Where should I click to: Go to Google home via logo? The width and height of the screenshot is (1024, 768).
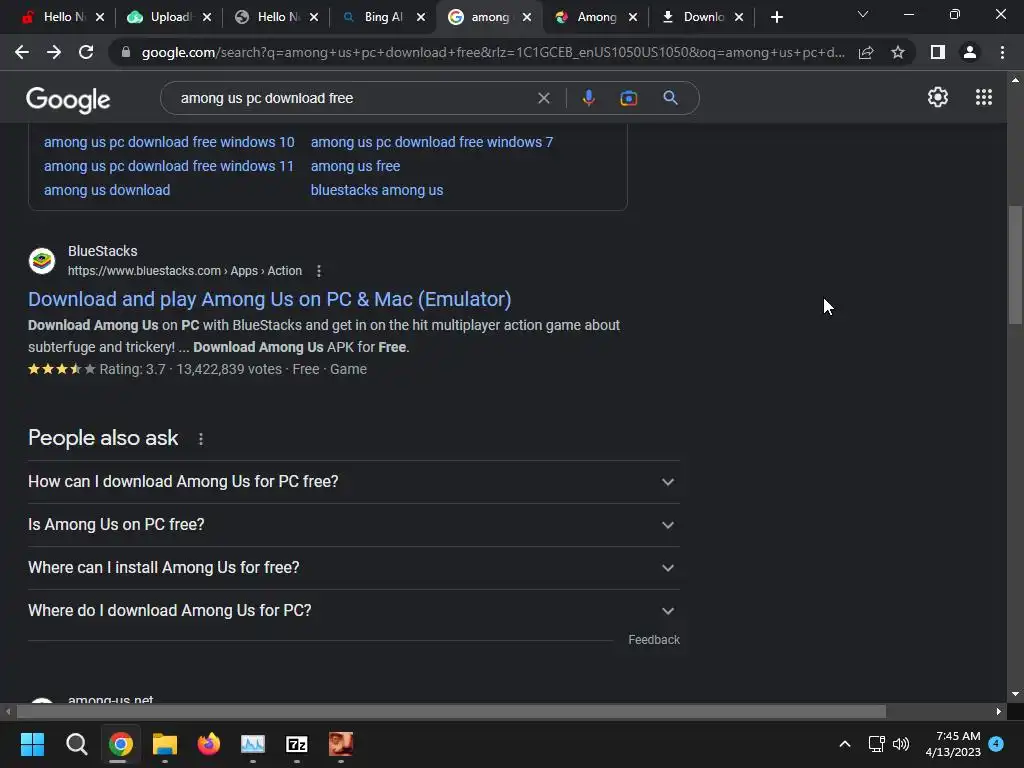(x=68, y=99)
